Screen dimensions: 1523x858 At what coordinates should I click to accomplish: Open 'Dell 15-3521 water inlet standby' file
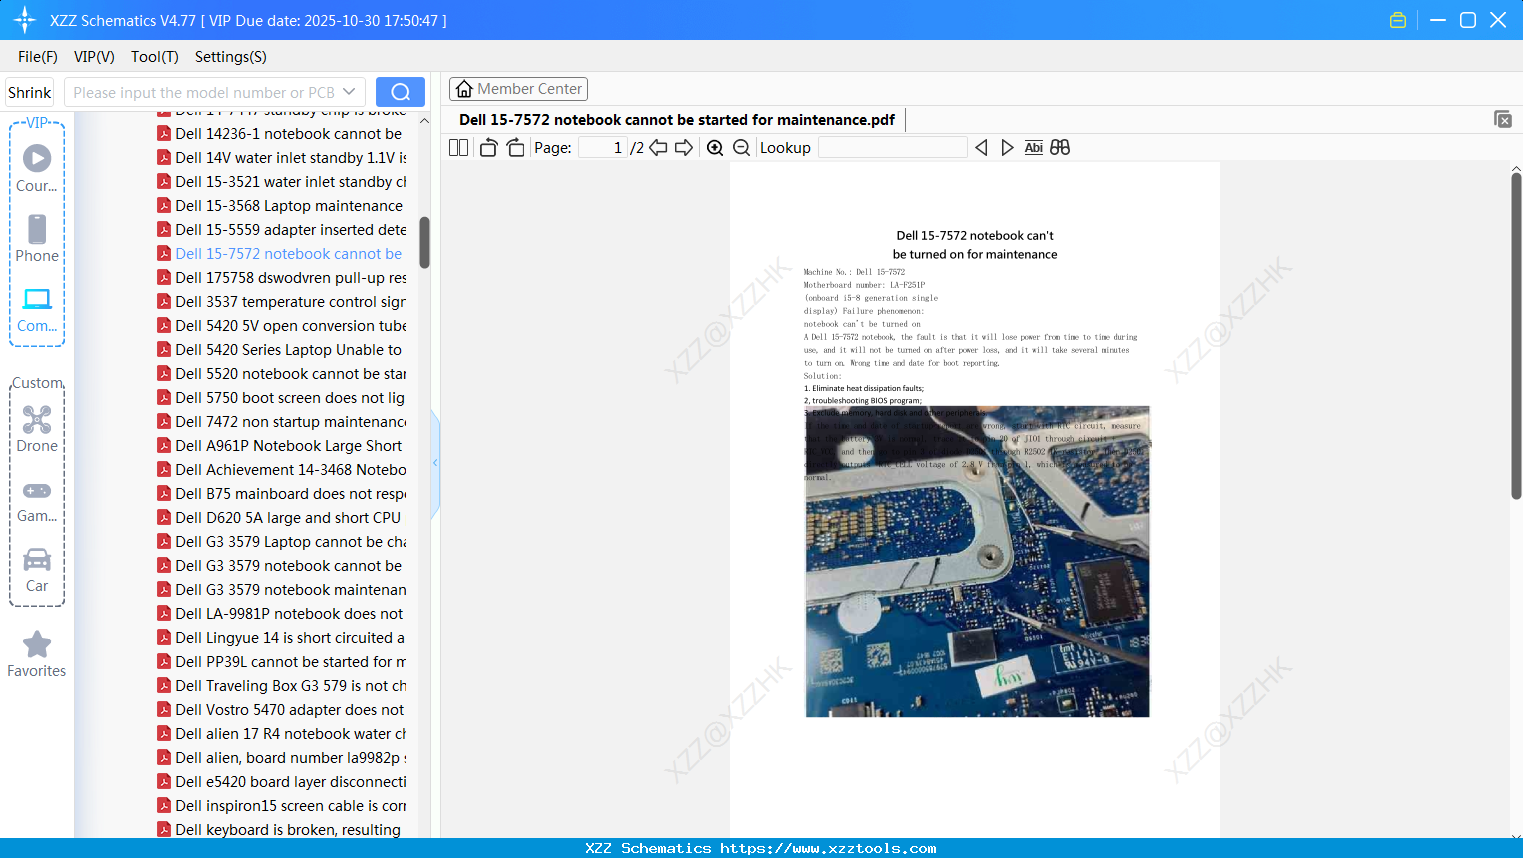click(281, 182)
